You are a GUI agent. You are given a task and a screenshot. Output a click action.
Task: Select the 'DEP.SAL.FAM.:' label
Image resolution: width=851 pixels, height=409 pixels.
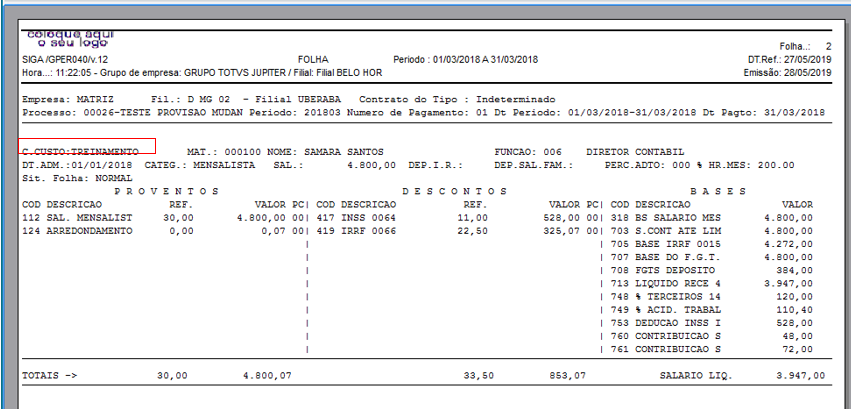533,165
